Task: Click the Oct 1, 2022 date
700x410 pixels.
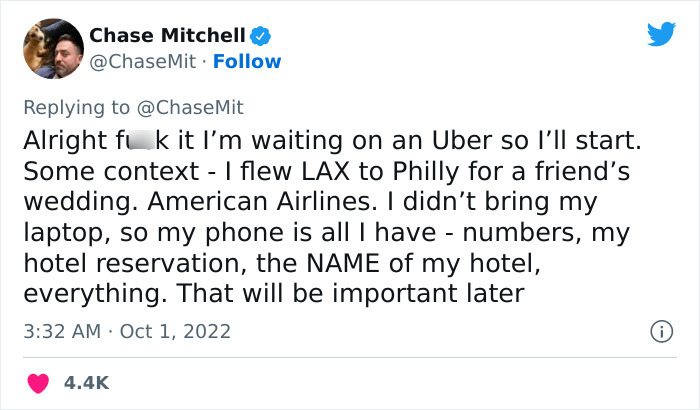Action: coord(174,330)
